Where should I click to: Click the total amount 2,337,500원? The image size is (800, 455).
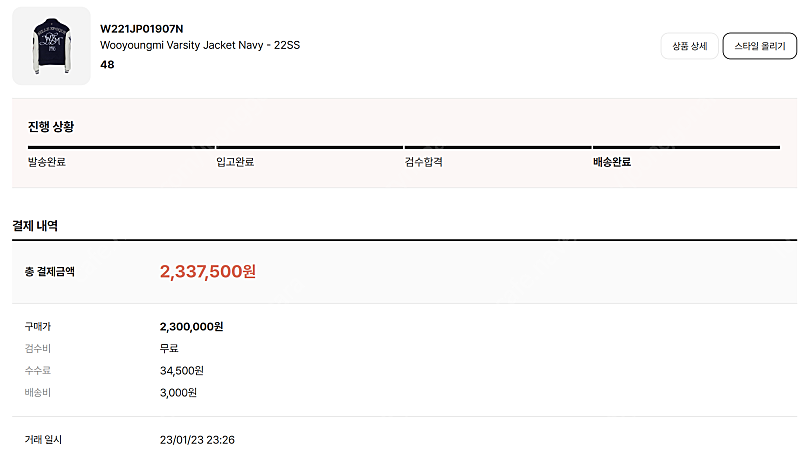(207, 271)
